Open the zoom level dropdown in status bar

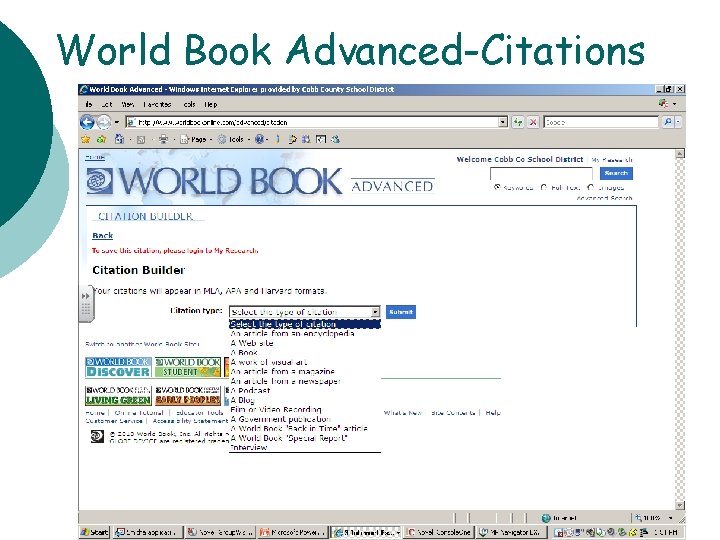click(x=670, y=518)
